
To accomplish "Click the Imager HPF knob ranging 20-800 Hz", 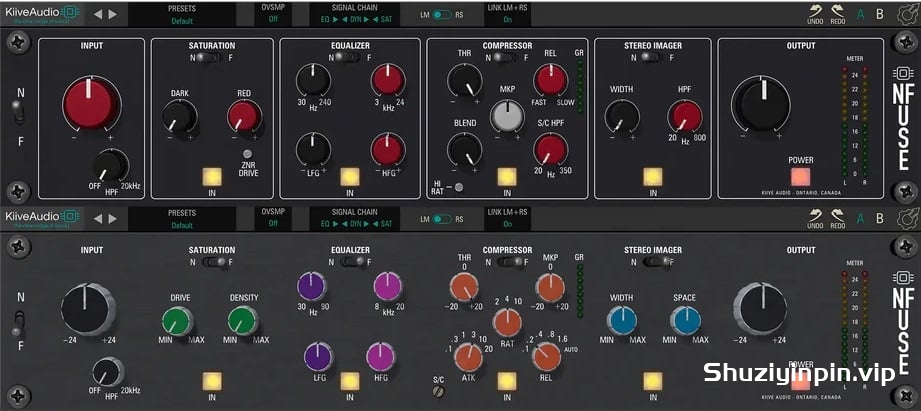I will [684, 116].
